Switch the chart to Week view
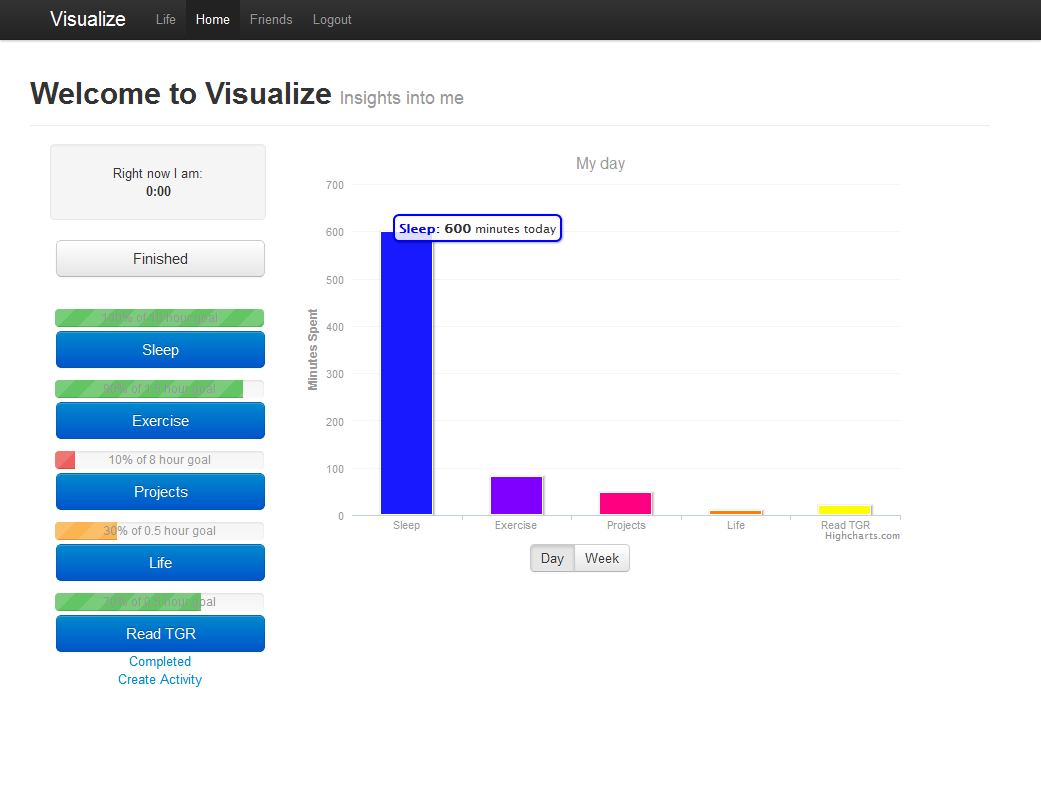Viewport: 1041px width, 800px height. (x=602, y=558)
